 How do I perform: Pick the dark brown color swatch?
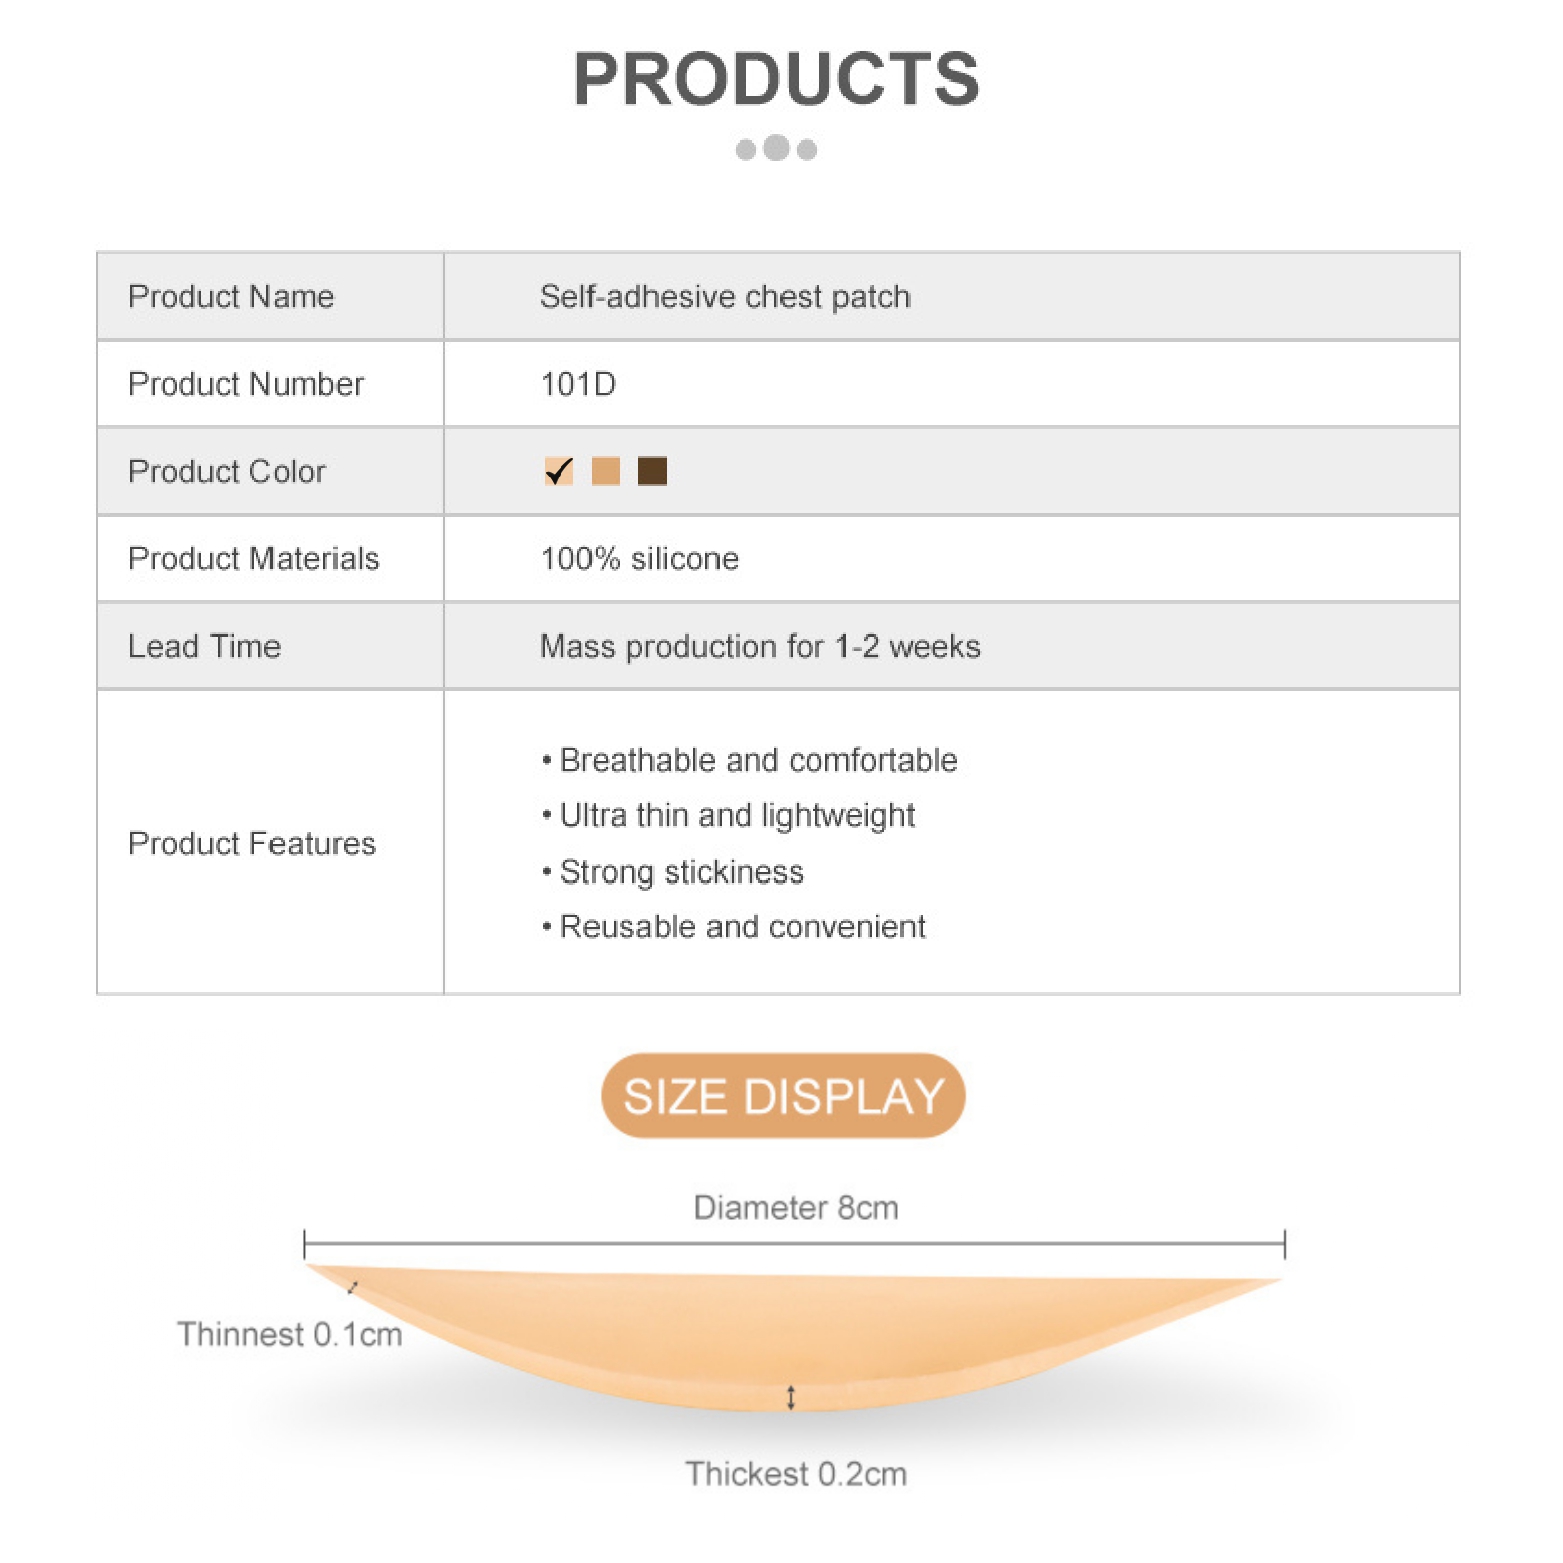pos(652,471)
